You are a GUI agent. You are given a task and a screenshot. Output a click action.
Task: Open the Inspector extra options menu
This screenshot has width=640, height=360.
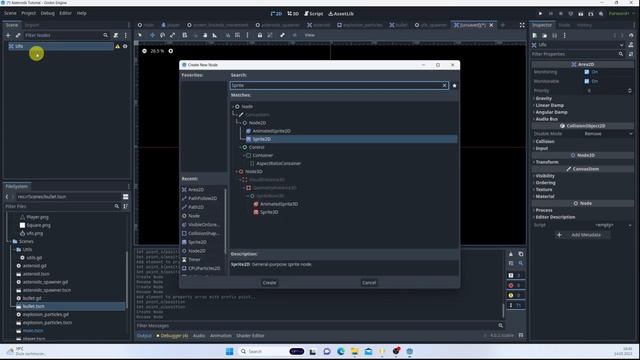pyautogui.click(x=564, y=36)
